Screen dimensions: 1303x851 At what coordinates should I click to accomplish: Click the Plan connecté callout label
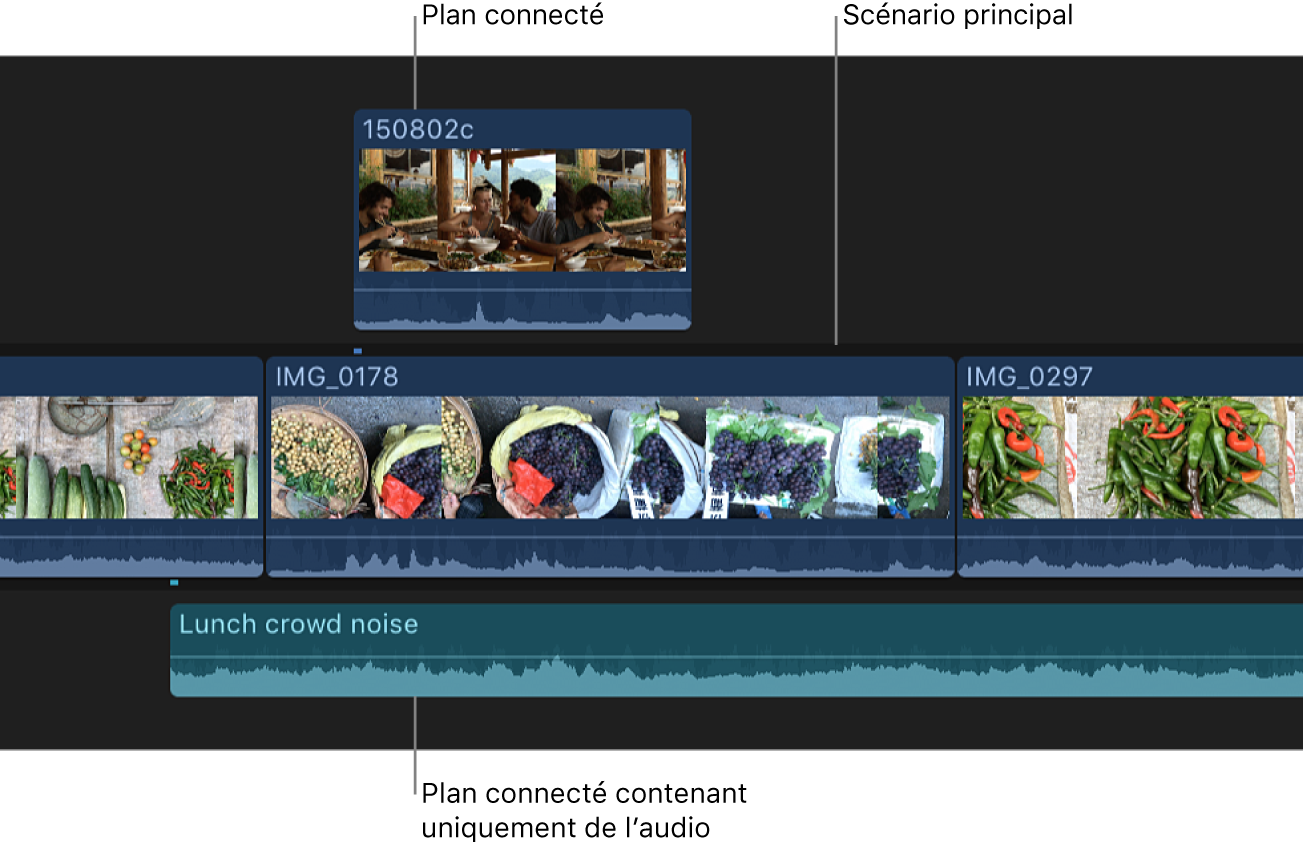512,15
